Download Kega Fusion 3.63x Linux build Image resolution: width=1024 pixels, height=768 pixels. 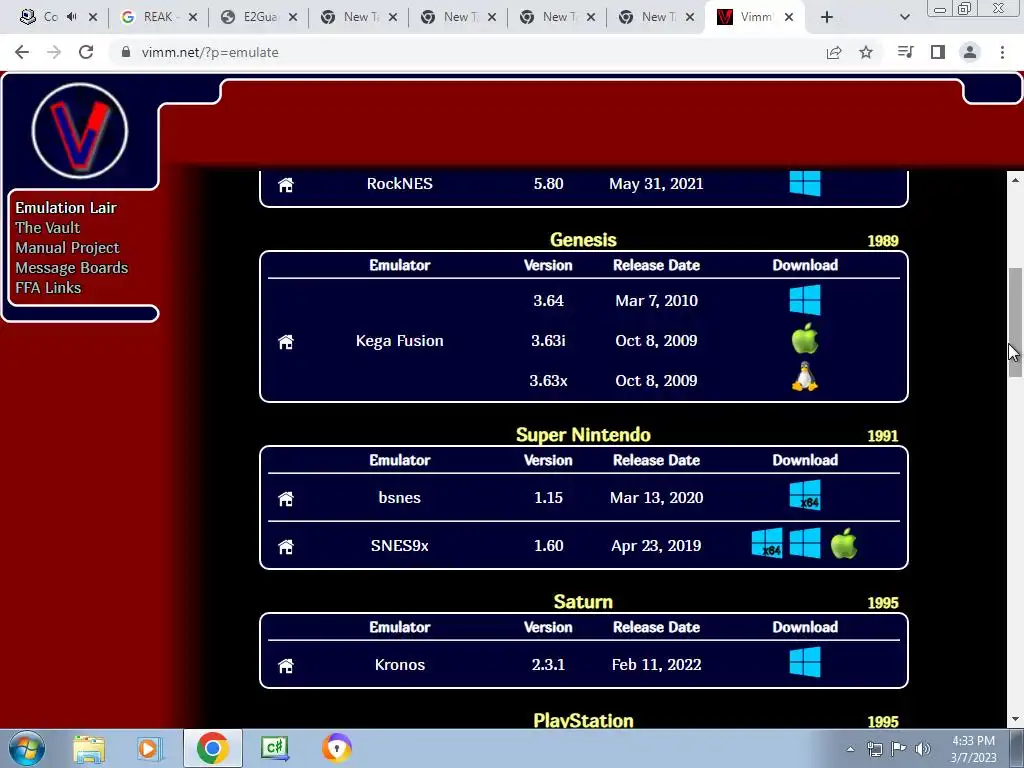[805, 377]
